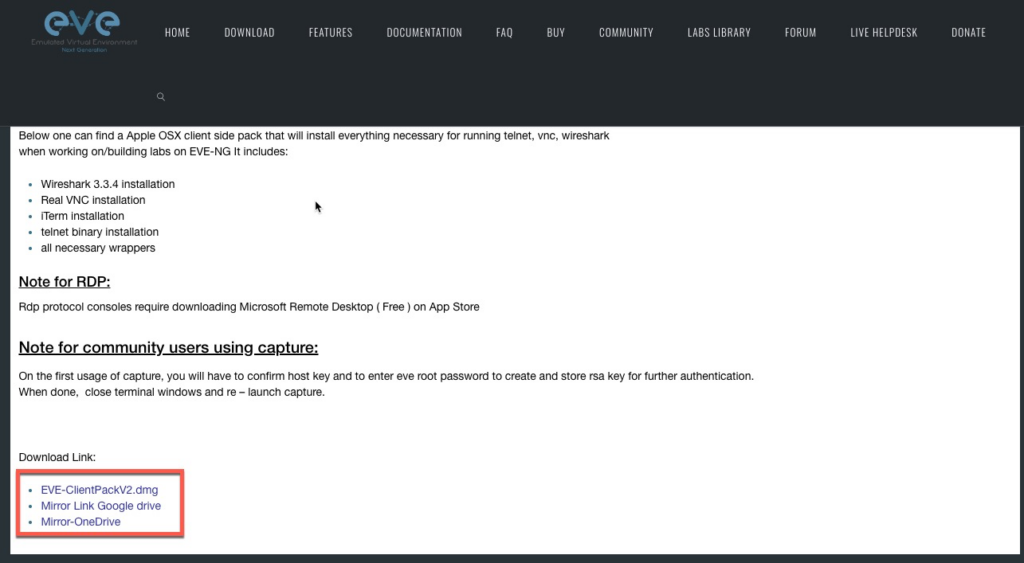The height and width of the screenshot is (563, 1024).
Task: Download EVE-ClientPackV2.dmg
Action: tap(99, 490)
